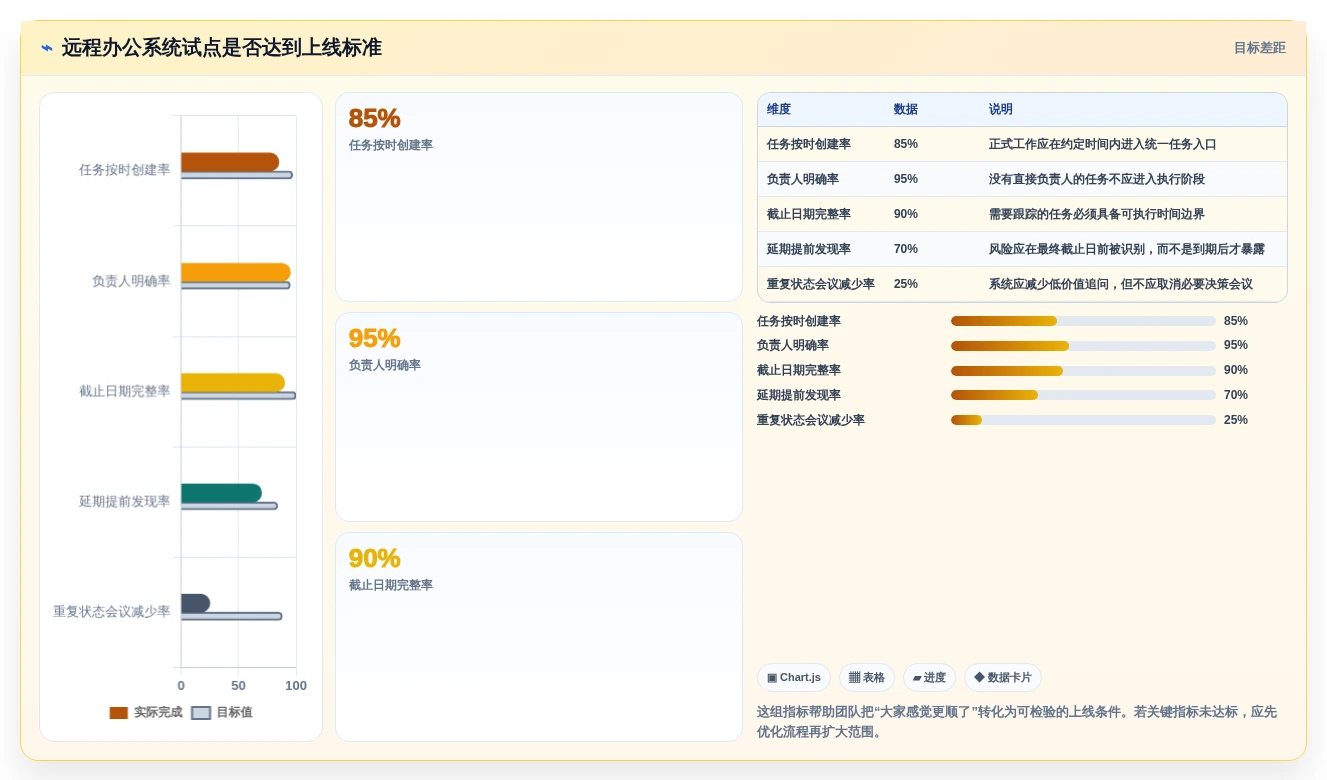Click the 任务按时创建率 actual bar in chart
Screen dimensions: 1327x780
point(230,162)
